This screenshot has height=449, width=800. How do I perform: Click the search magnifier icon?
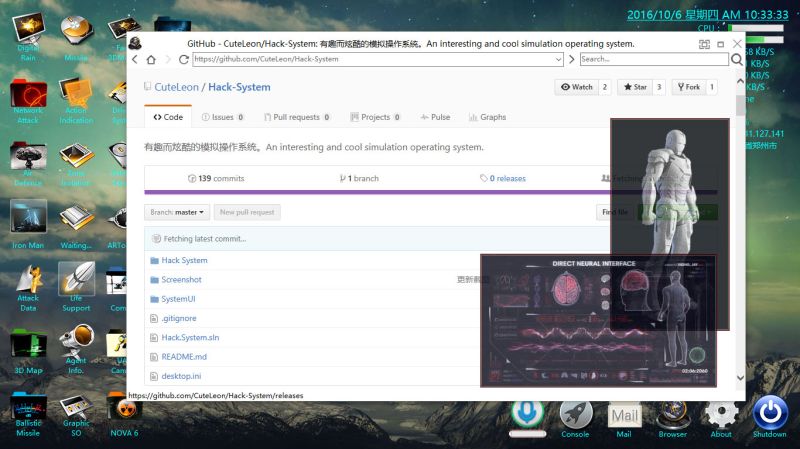[x=737, y=60]
